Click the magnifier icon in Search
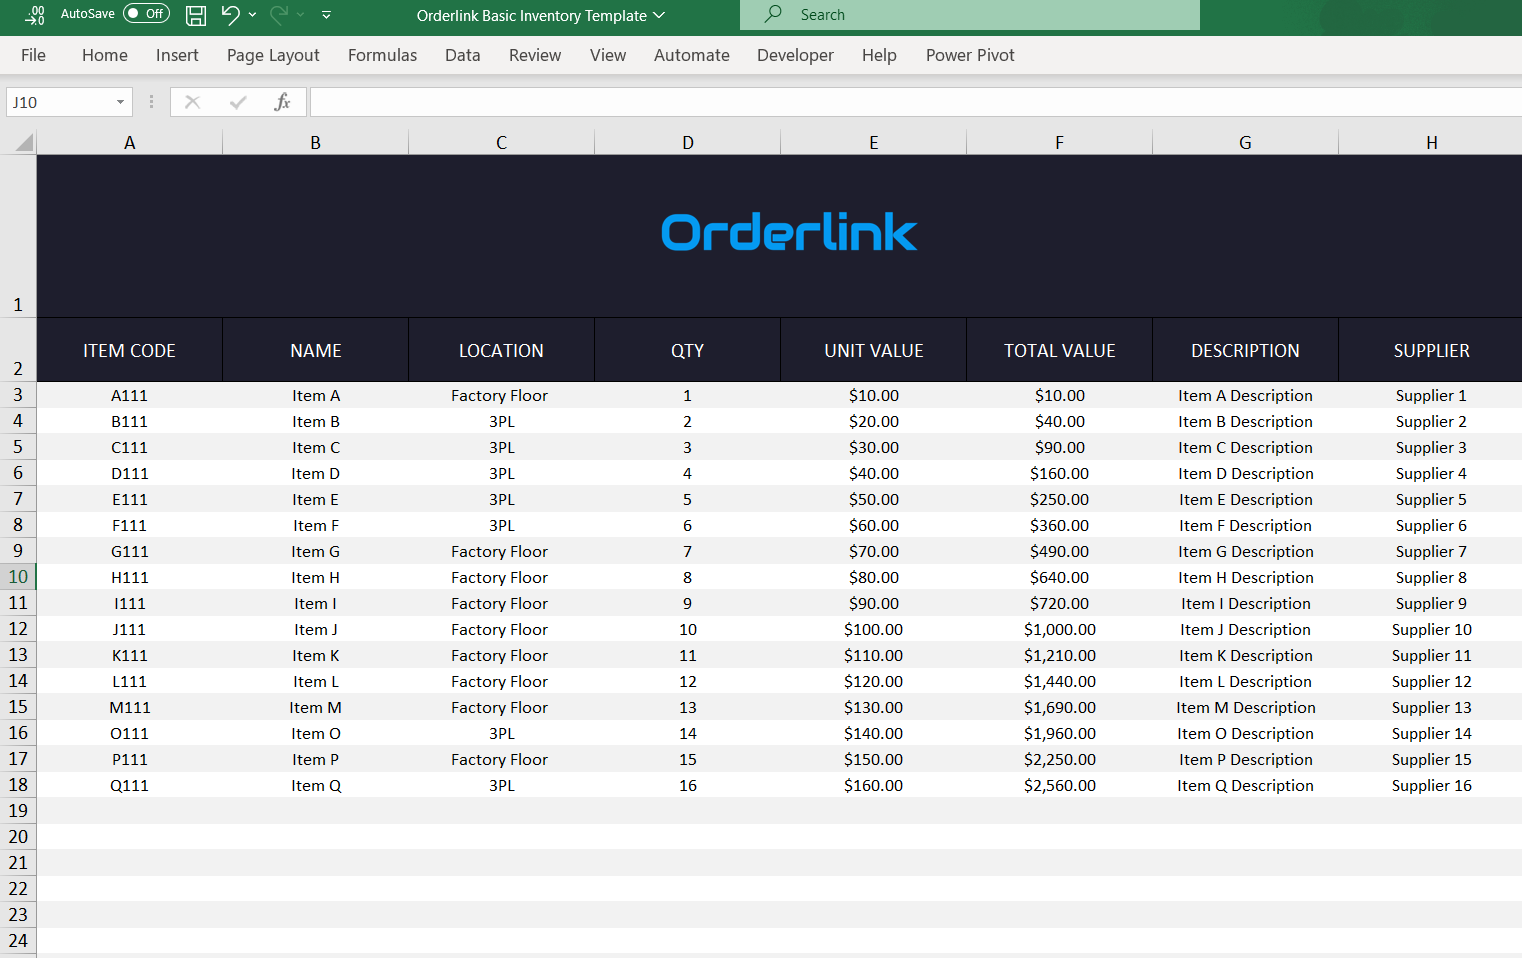1522x958 pixels. point(773,14)
